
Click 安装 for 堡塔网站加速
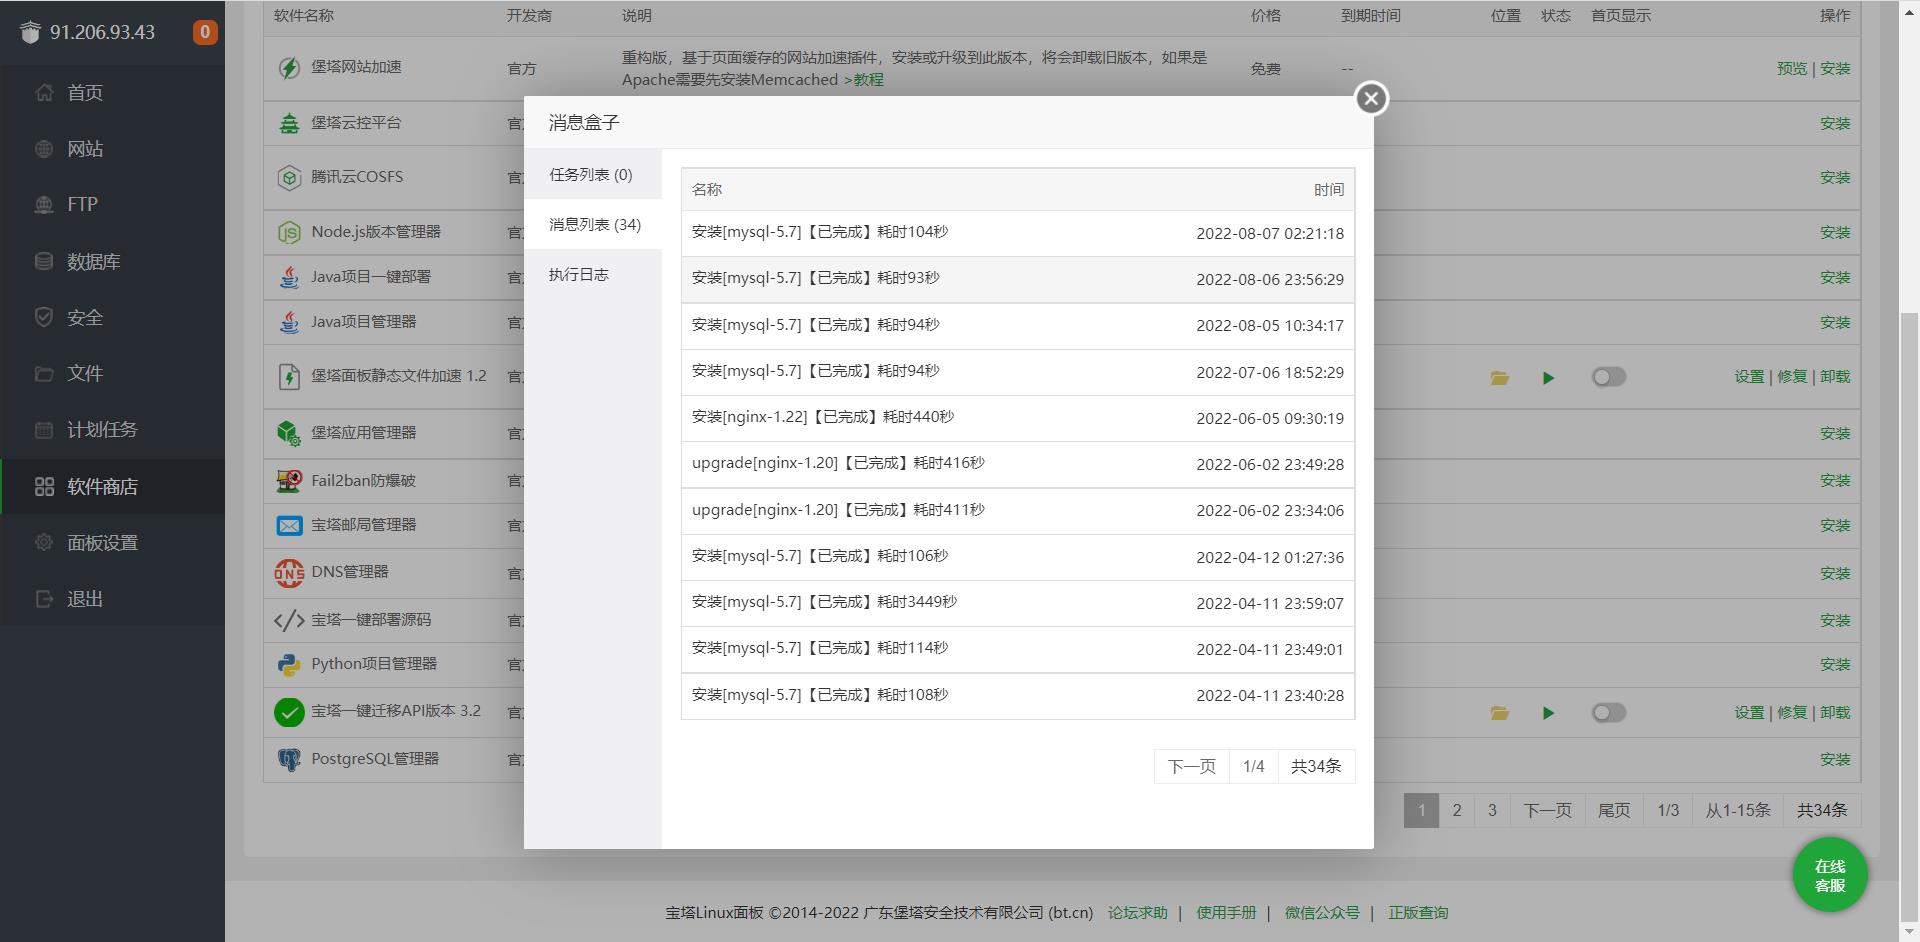1835,68
